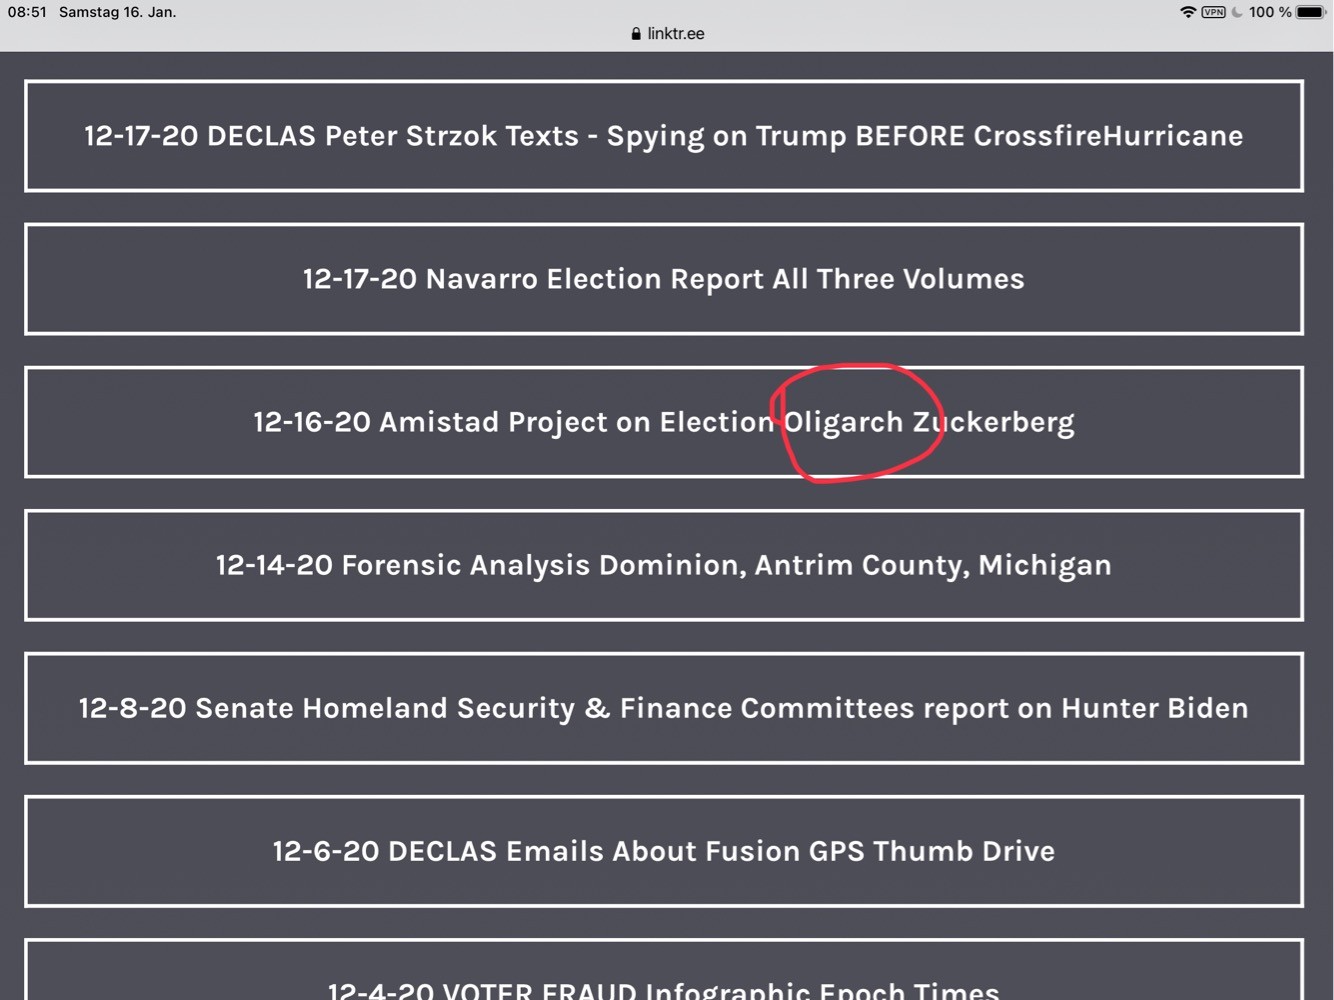This screenshot has height=1000, width=1334.
Task: Tap the Wi-Fi status icon
Action: tap(1188, 12)
